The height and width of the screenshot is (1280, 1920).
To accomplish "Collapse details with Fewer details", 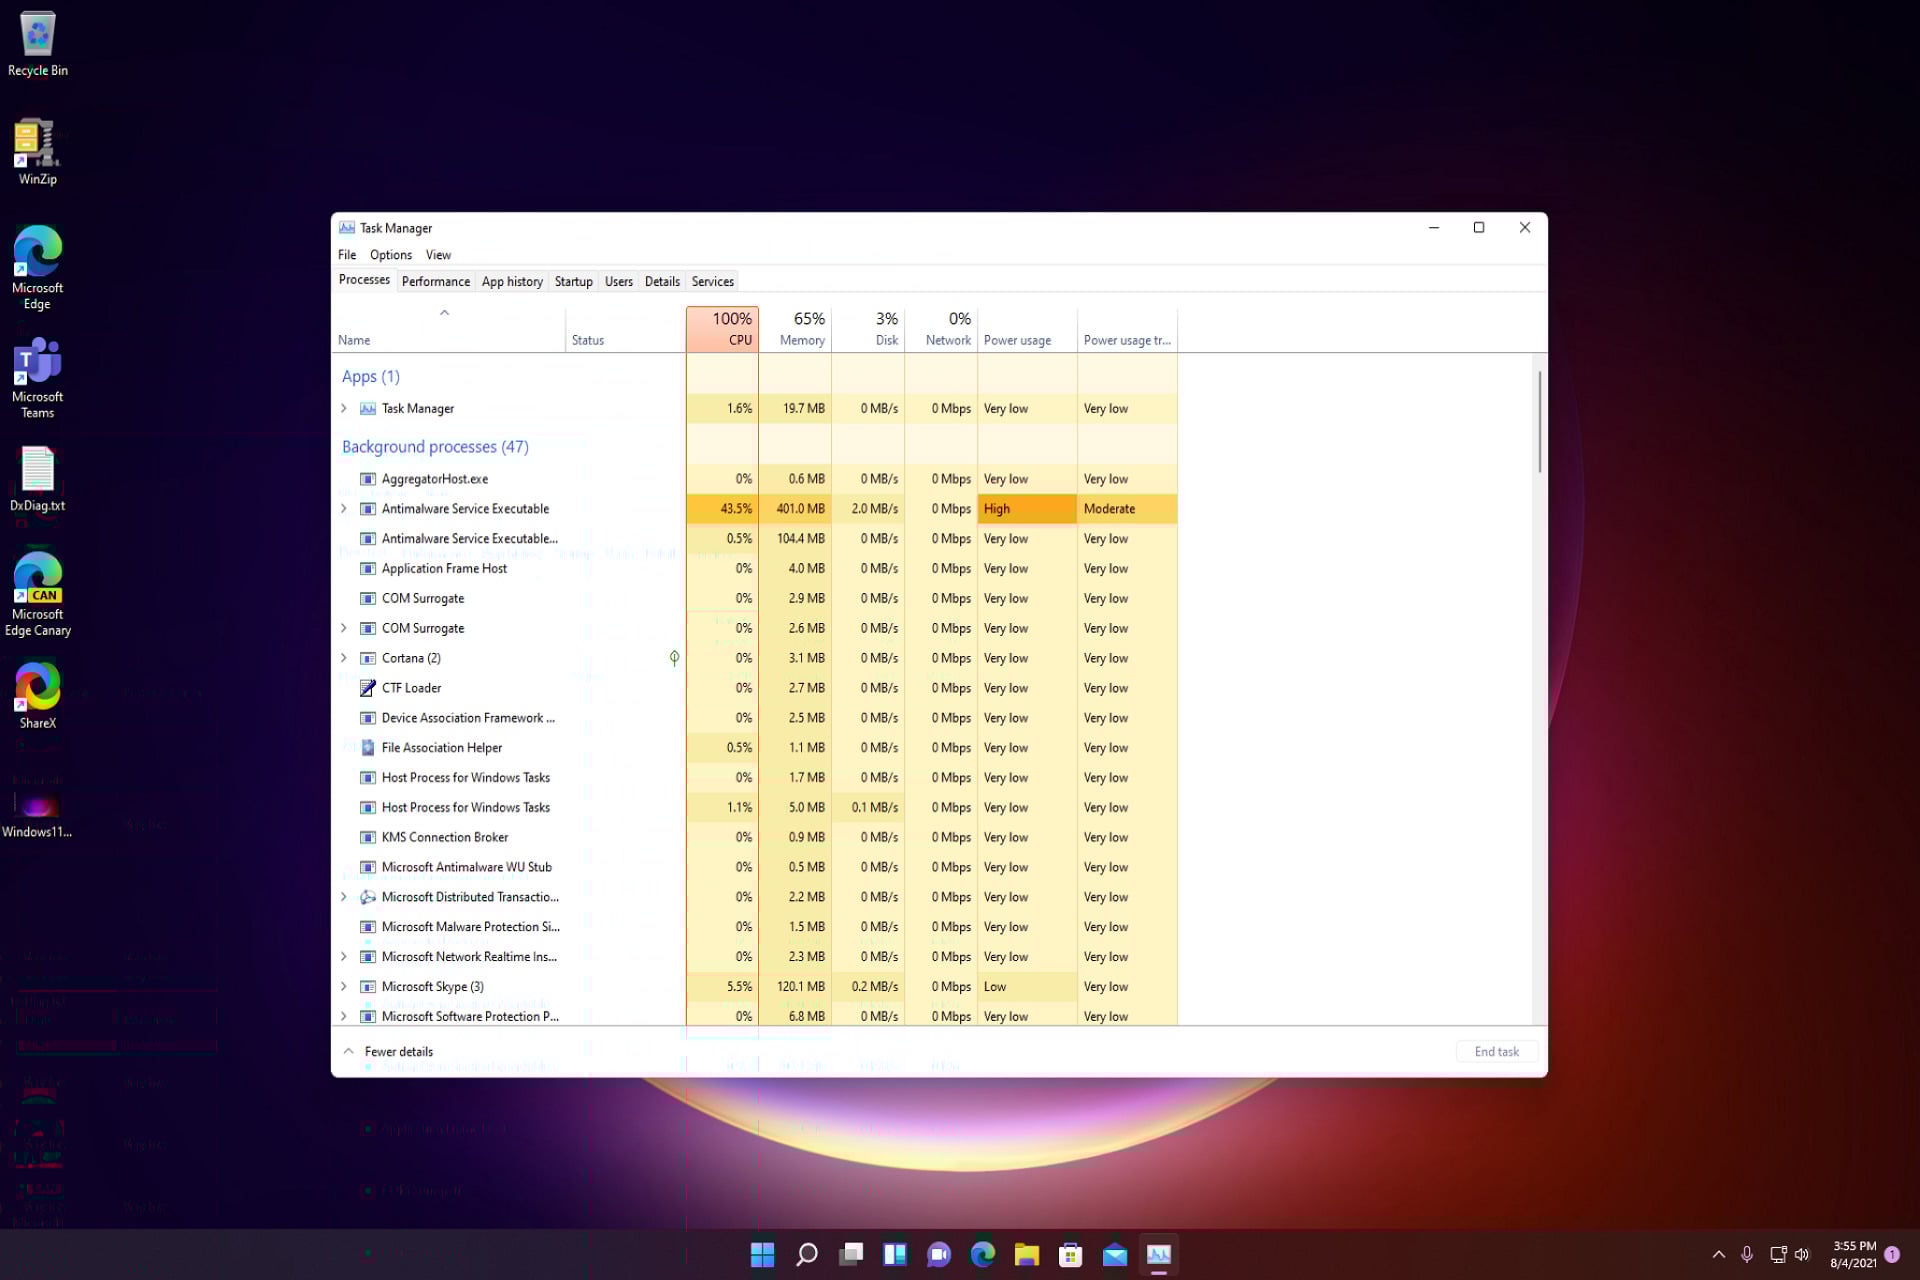I will tap(390, 1051).
